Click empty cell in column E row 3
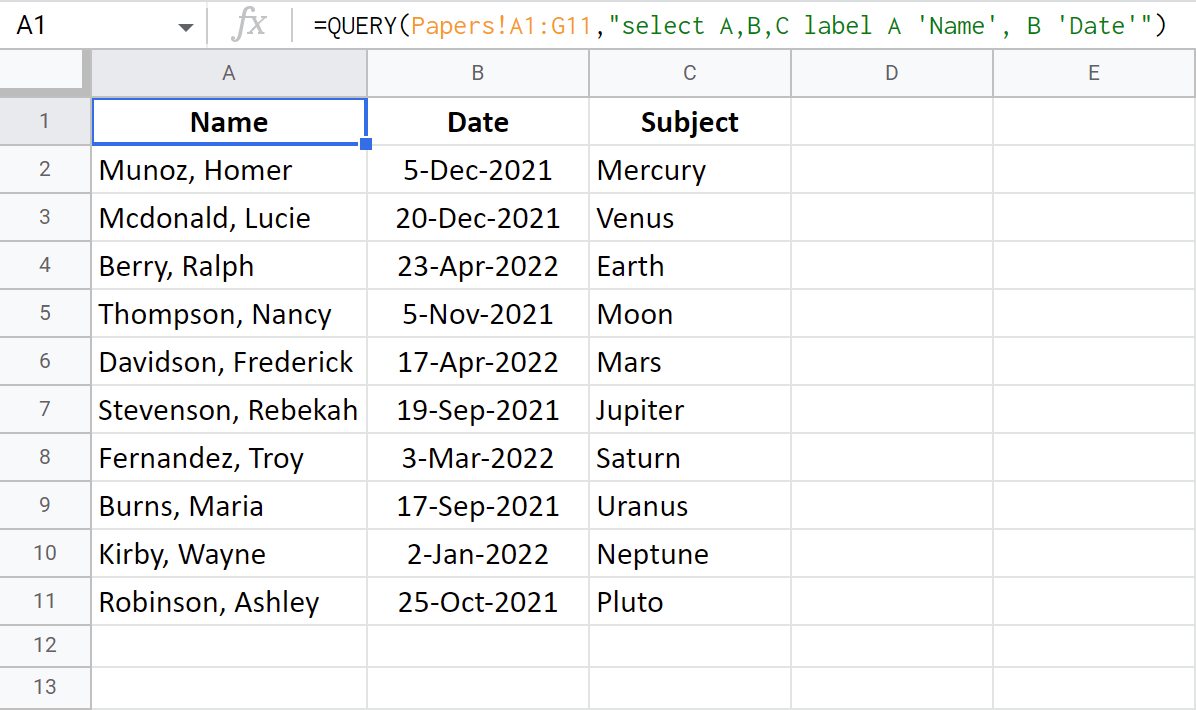This screenshot has height=710, width=1196. (1093, 217)
